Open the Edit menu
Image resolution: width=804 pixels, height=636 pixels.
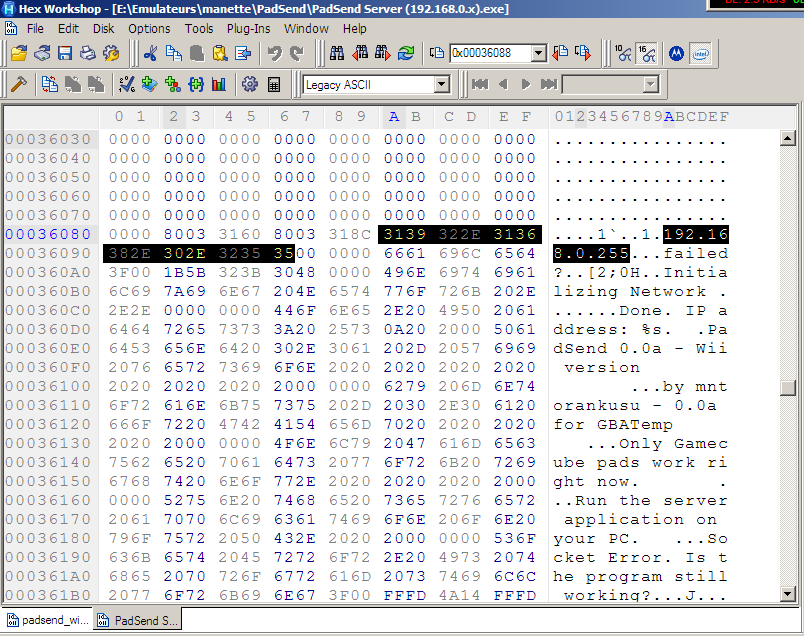[68, 29]
